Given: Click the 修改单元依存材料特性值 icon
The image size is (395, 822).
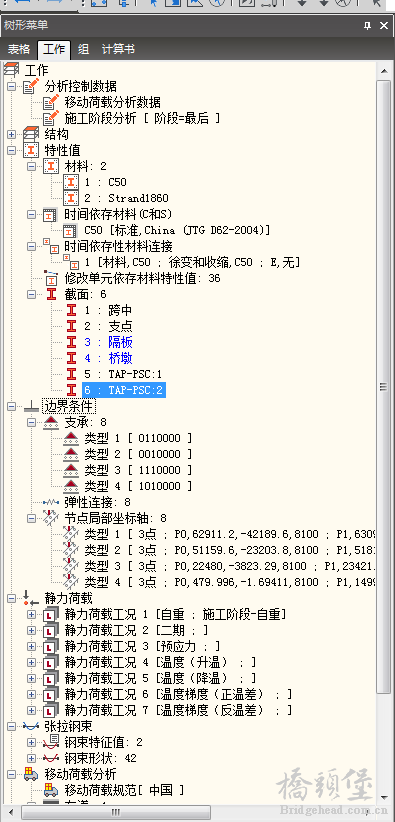Looking at the screenshot, I should 51,278.
